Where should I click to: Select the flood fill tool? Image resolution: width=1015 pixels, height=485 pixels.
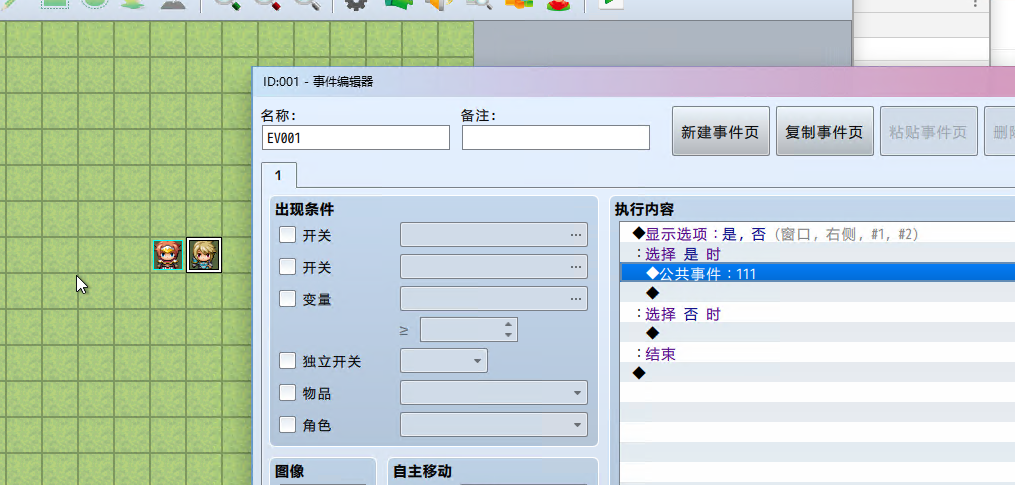click(133, 4)
